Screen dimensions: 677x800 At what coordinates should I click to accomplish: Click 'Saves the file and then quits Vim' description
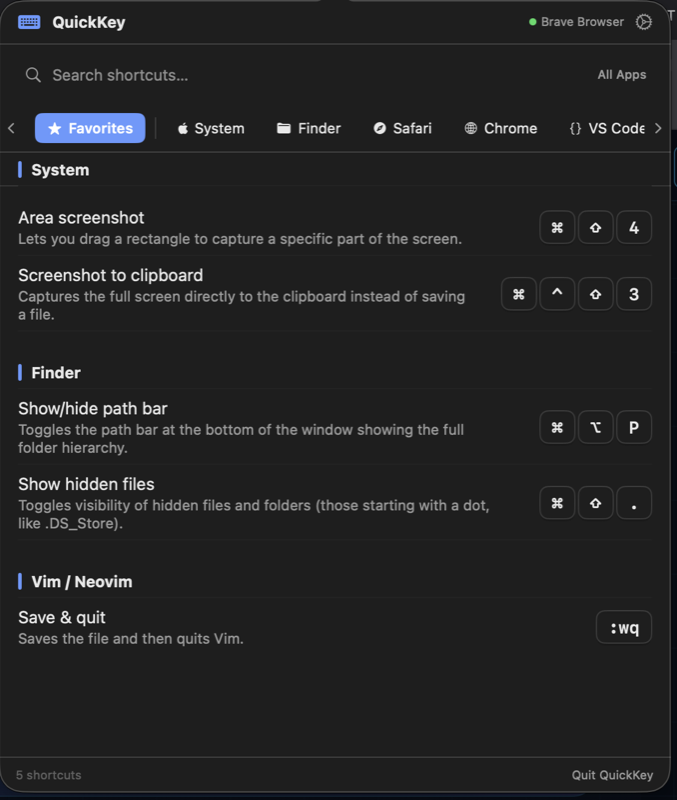pos(131,639)
